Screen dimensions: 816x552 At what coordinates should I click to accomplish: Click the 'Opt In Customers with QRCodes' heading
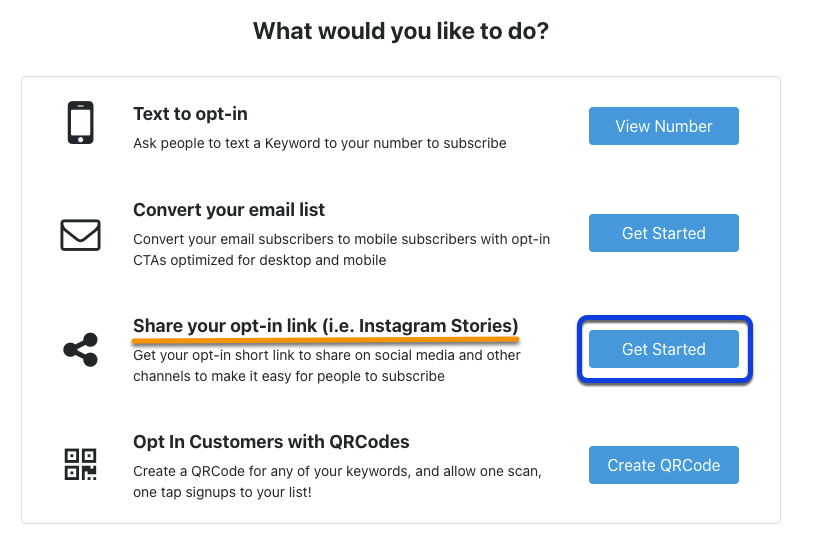pos(271,442)
